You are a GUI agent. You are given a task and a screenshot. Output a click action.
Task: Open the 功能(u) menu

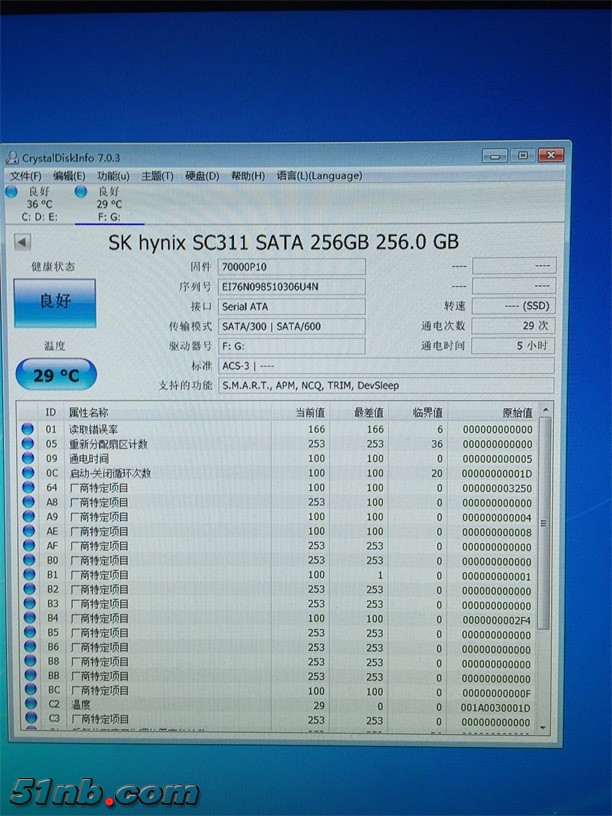[x=113, y=176]
